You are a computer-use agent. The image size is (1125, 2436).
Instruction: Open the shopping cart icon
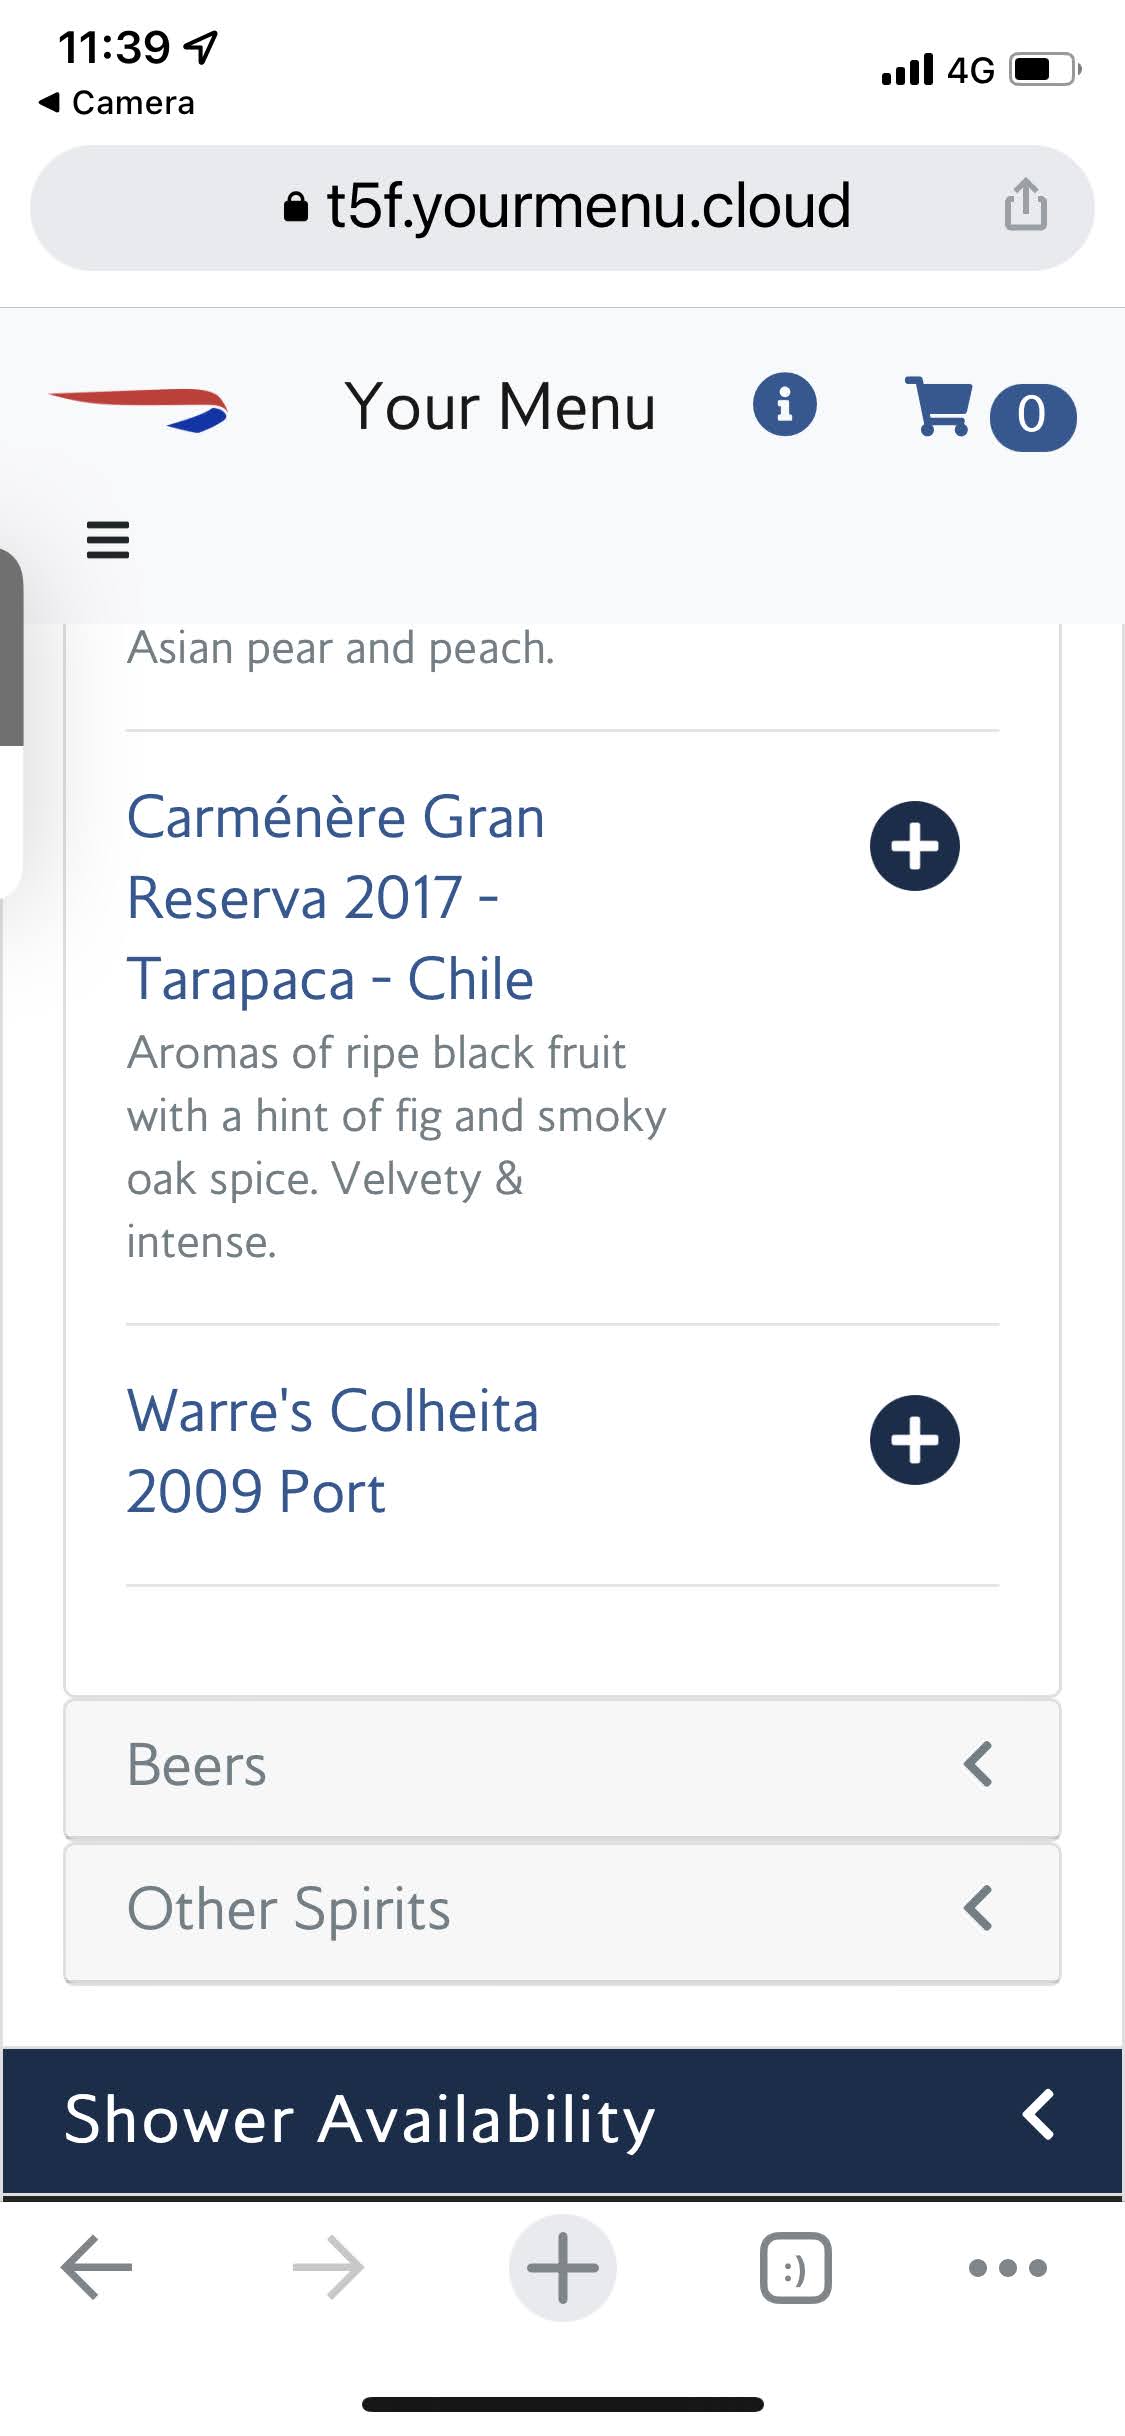[x=938, y=406]
